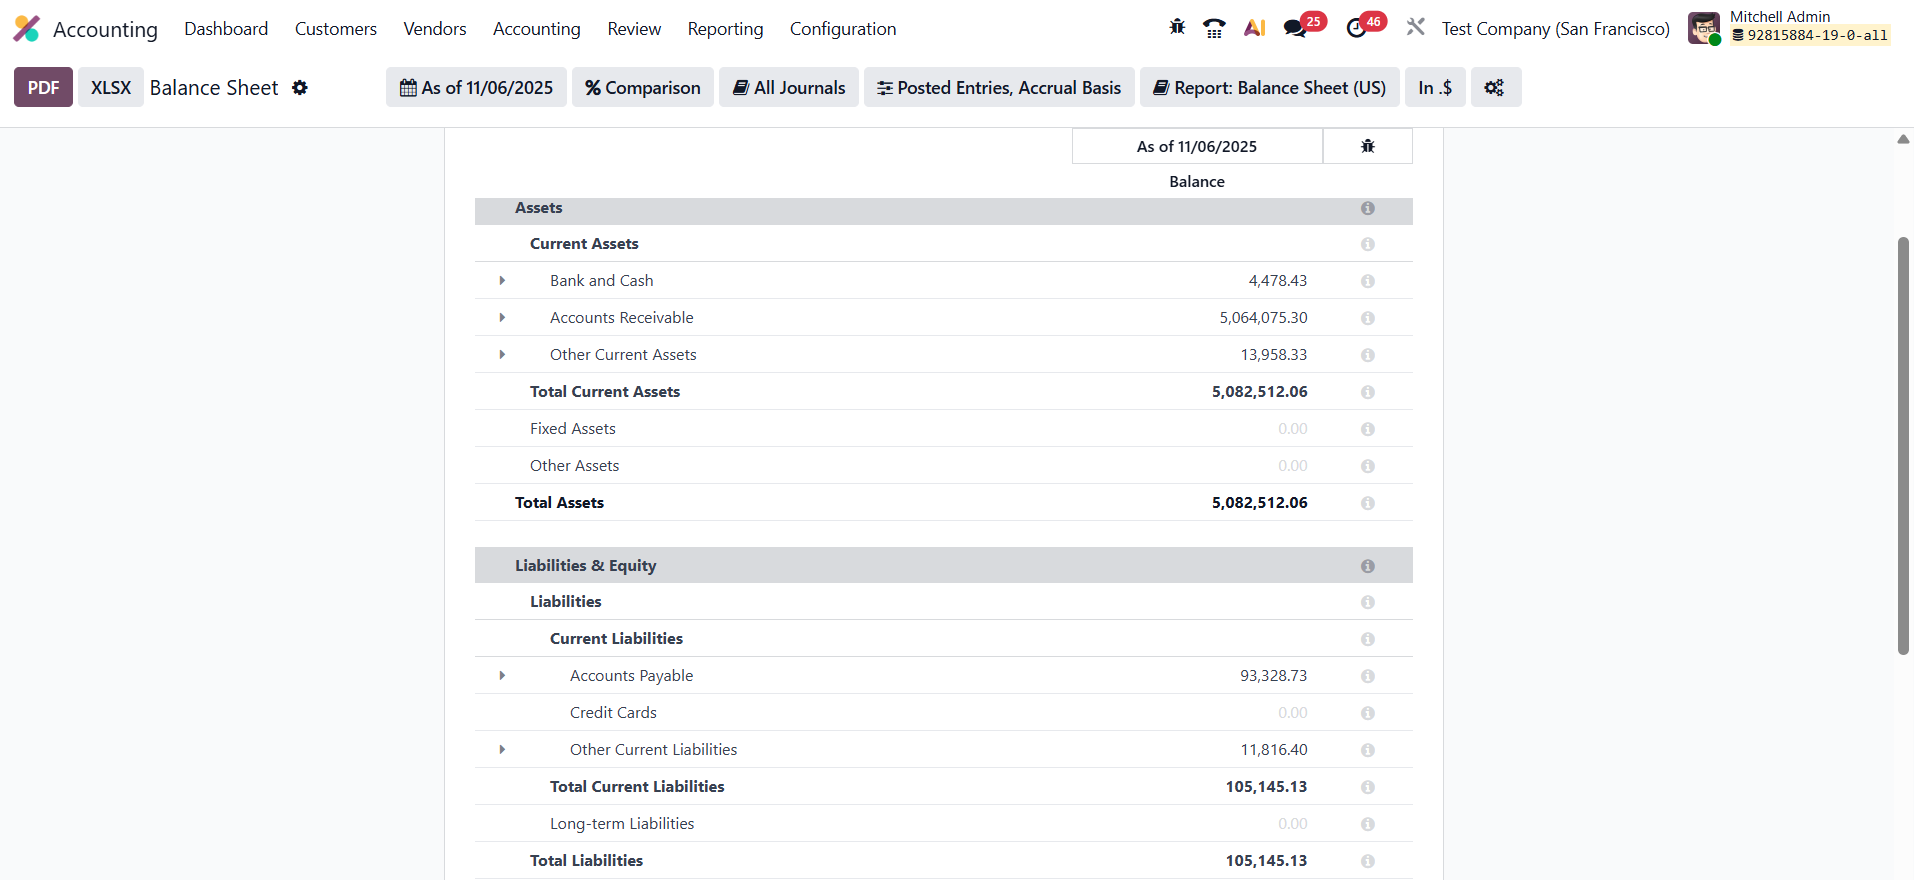This screenshot has width=1914, height=880.
Task: Click the Accounts Payable balance 93,328.73
Action: [x=1273, y=676]
